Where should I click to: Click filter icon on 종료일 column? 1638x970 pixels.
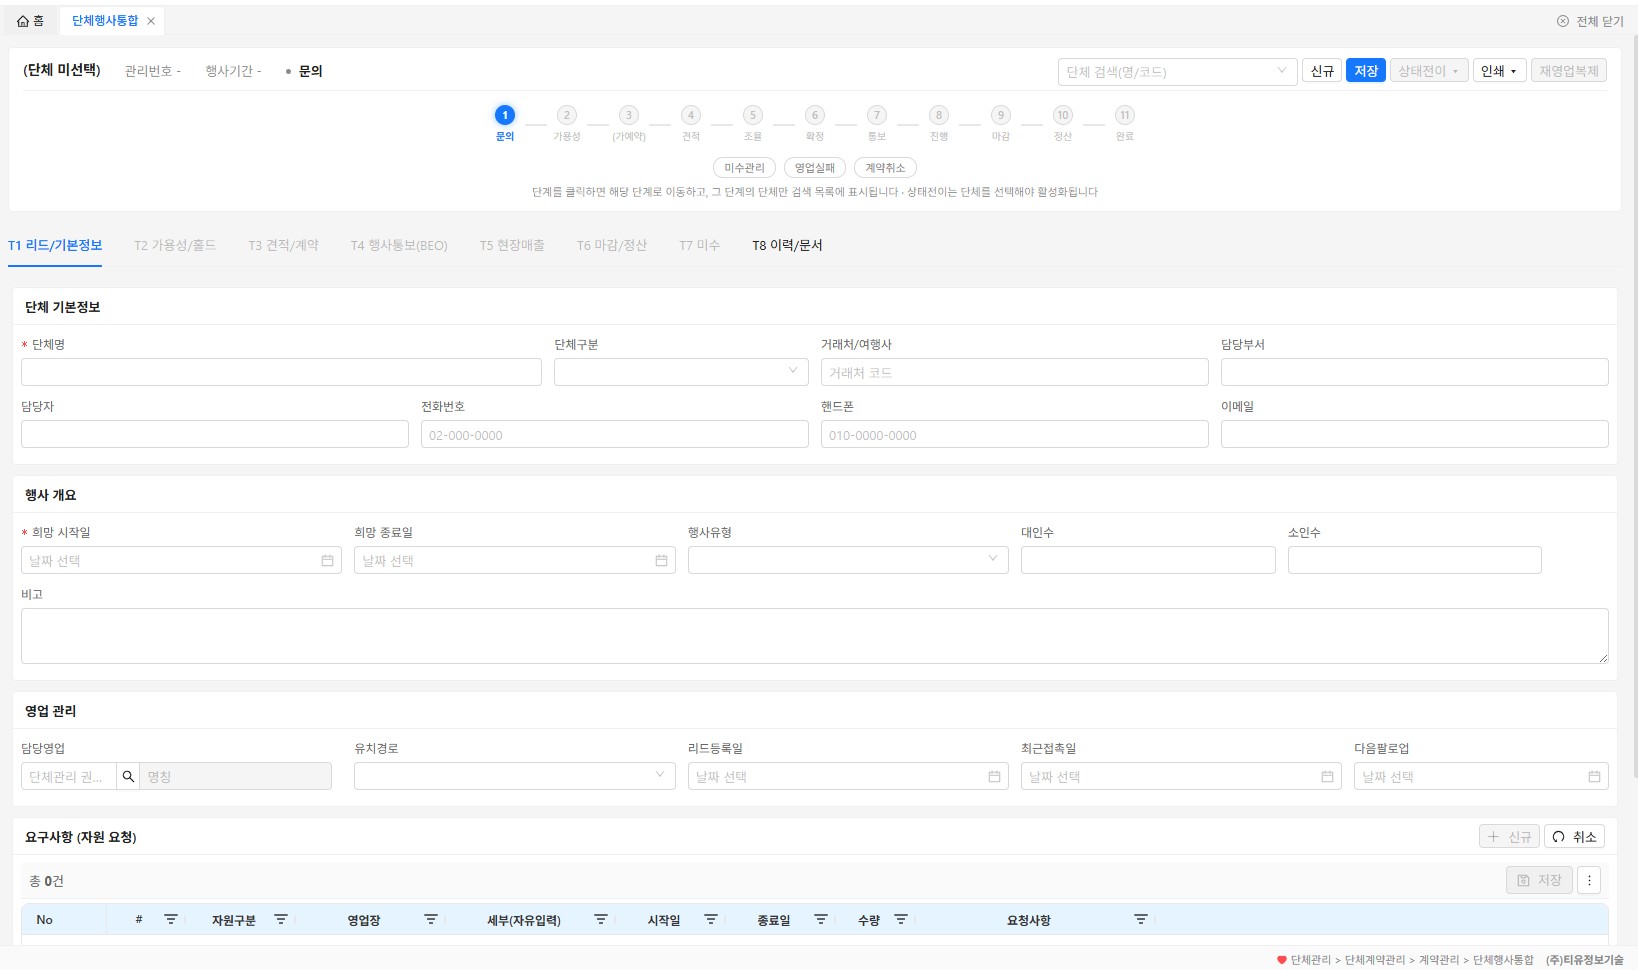point(821,919)
